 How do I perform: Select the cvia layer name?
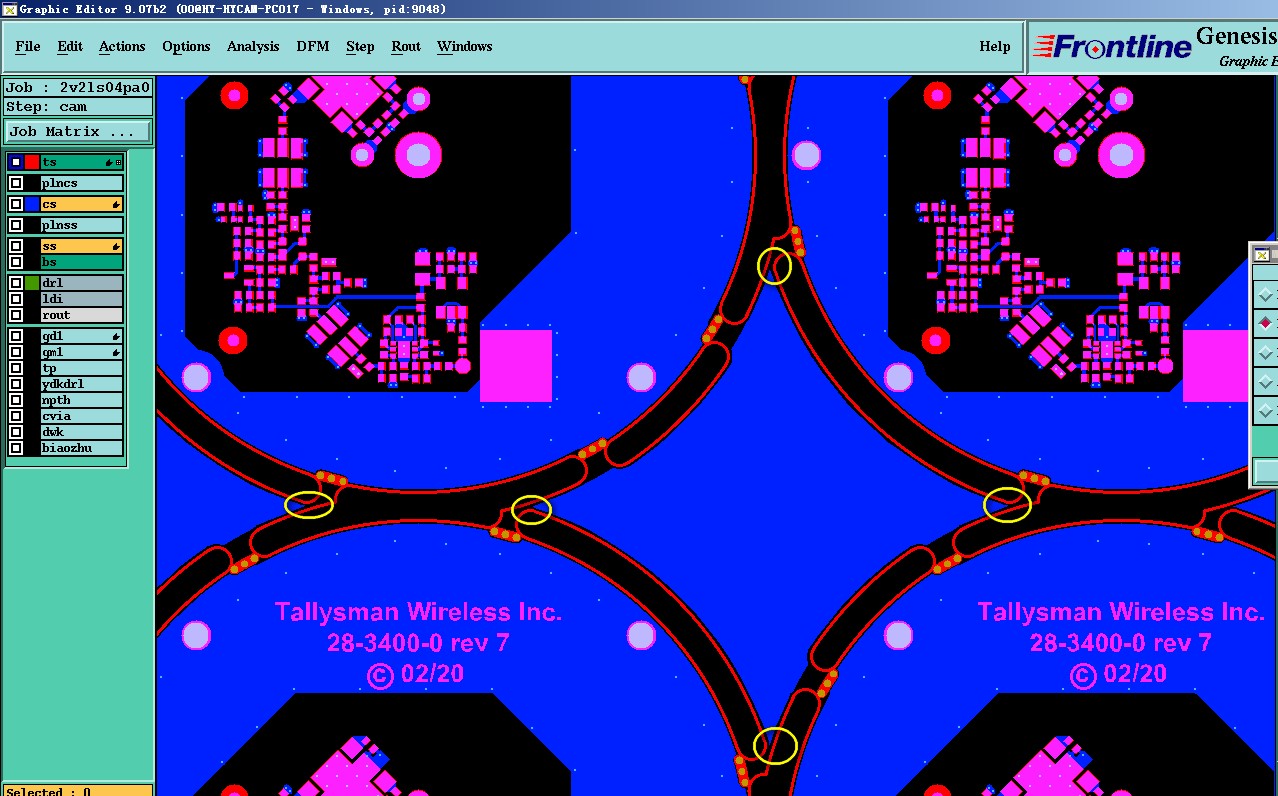click(x=82, y=416)
